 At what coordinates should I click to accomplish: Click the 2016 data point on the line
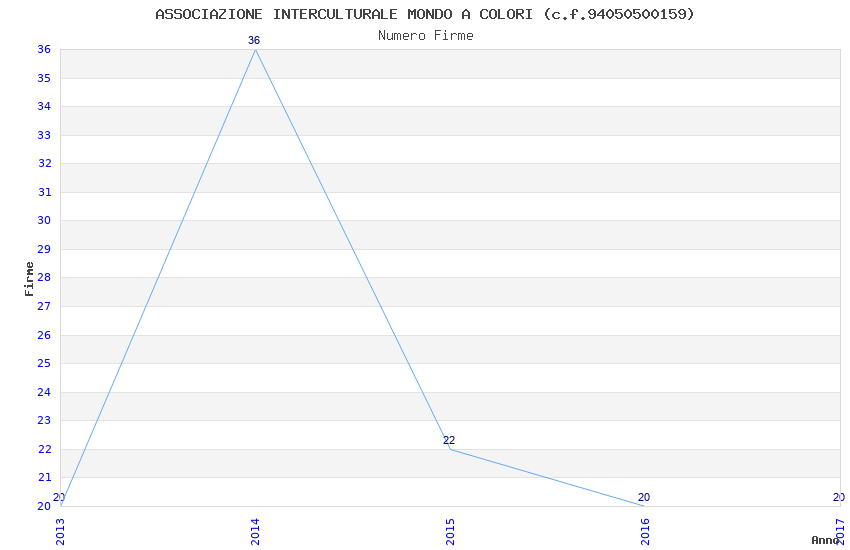645,506
